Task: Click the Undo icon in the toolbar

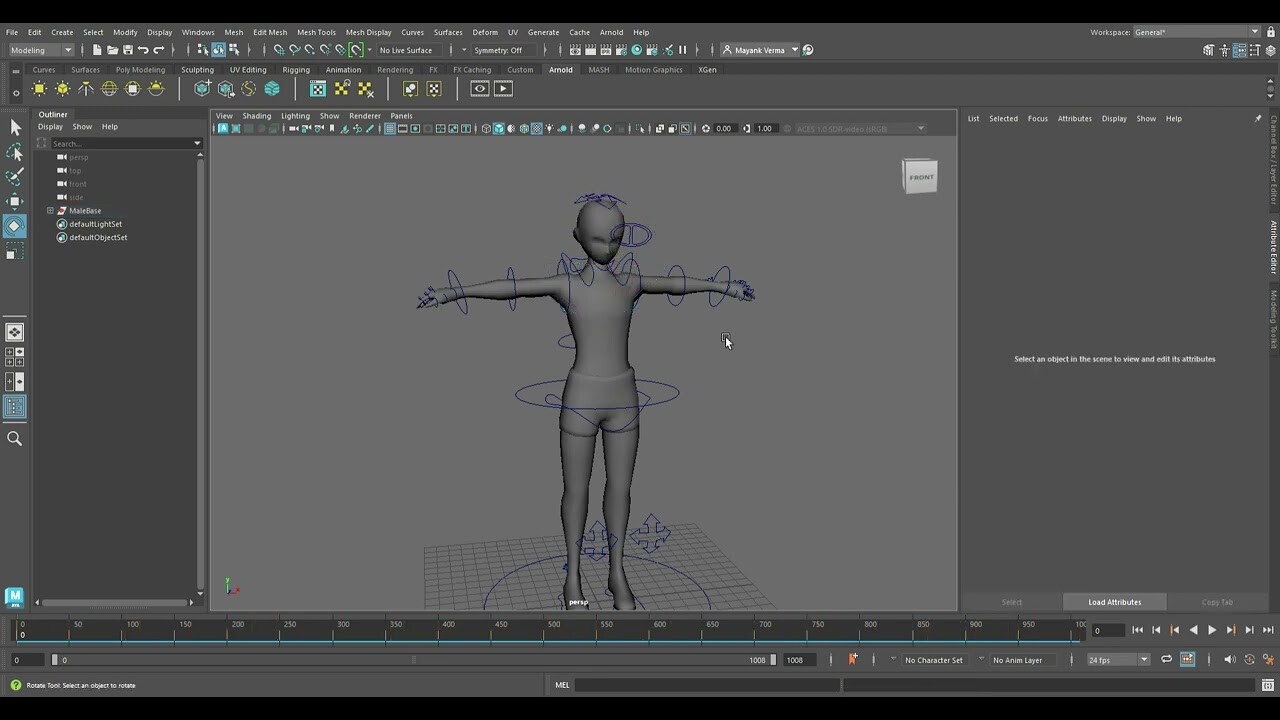Action: (143, 50)
